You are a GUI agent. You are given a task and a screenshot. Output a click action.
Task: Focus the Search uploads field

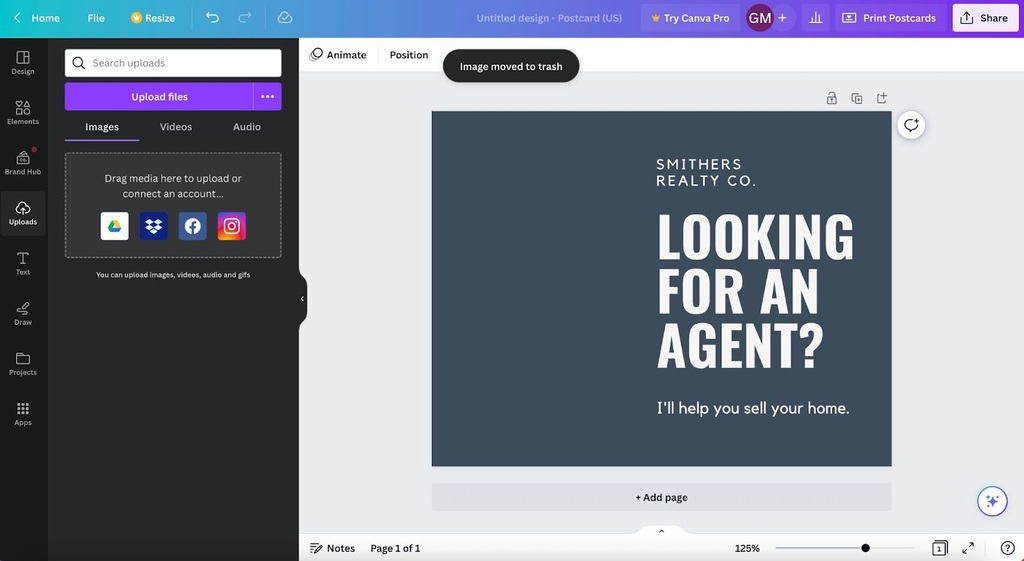point(173,63)
